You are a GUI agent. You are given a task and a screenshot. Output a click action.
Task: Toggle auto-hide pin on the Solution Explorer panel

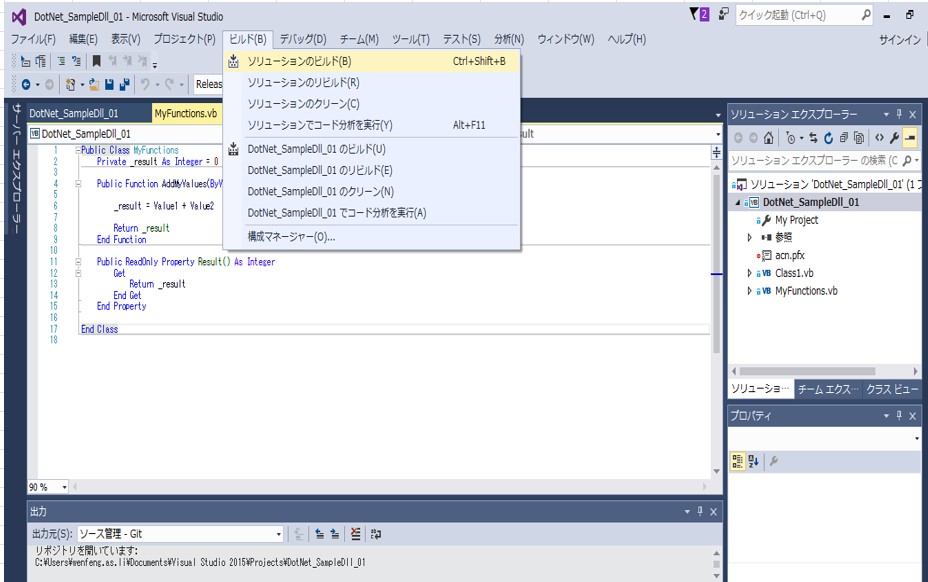[899, 113]
